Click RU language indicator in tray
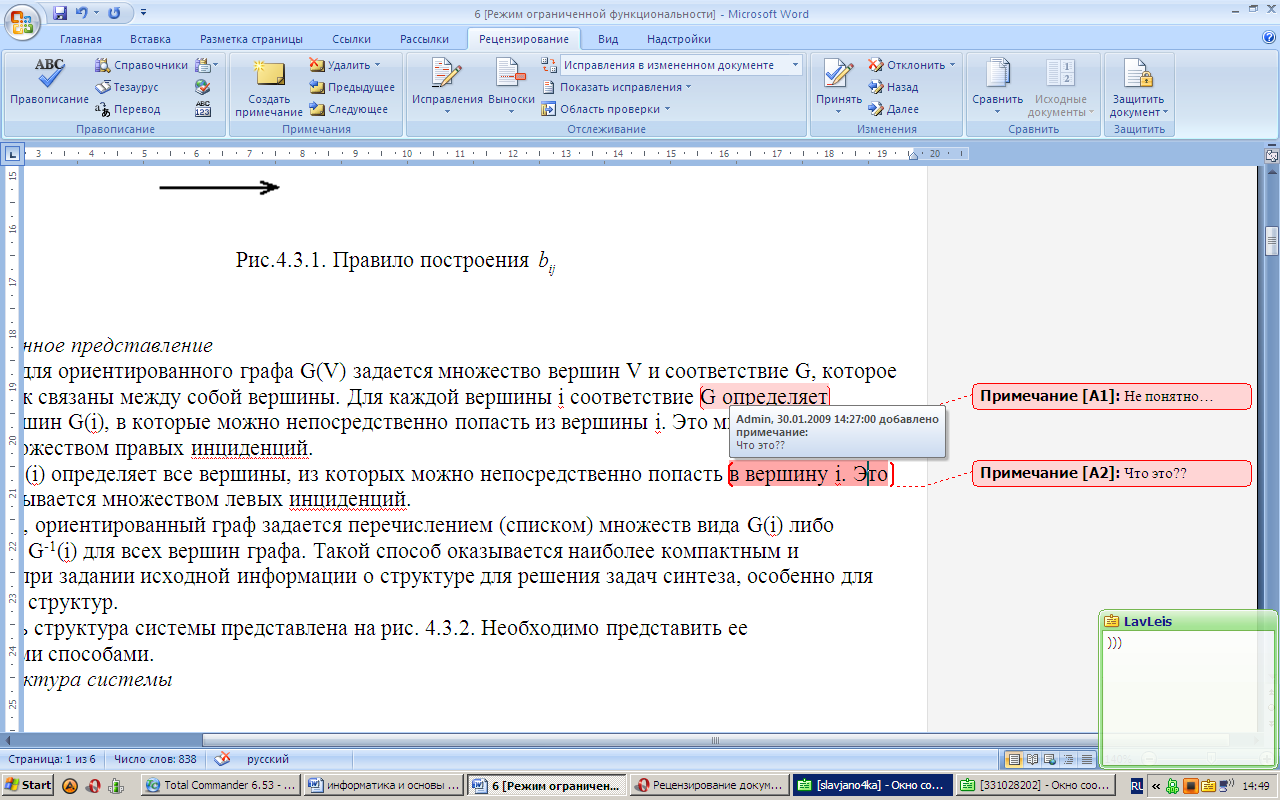This screenshot has height=800, width=1280. point(1135,786)
